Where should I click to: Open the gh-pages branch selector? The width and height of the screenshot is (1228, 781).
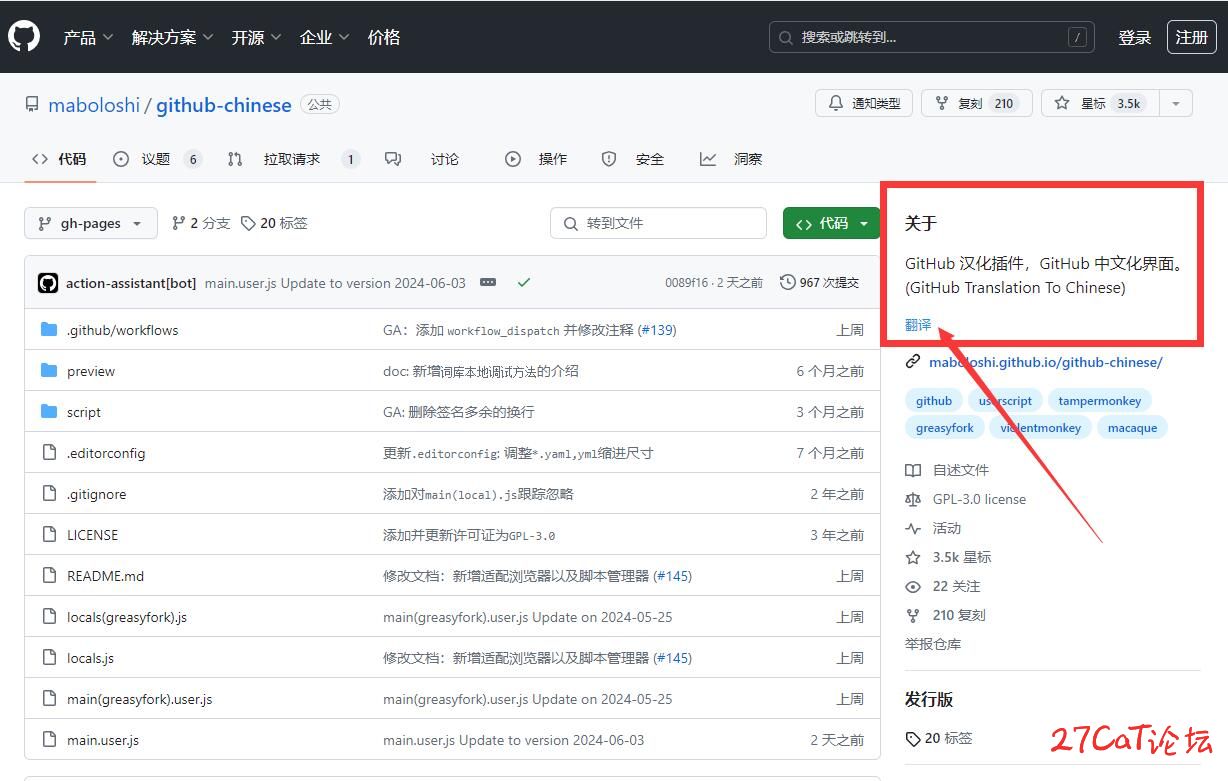[91, 223]
